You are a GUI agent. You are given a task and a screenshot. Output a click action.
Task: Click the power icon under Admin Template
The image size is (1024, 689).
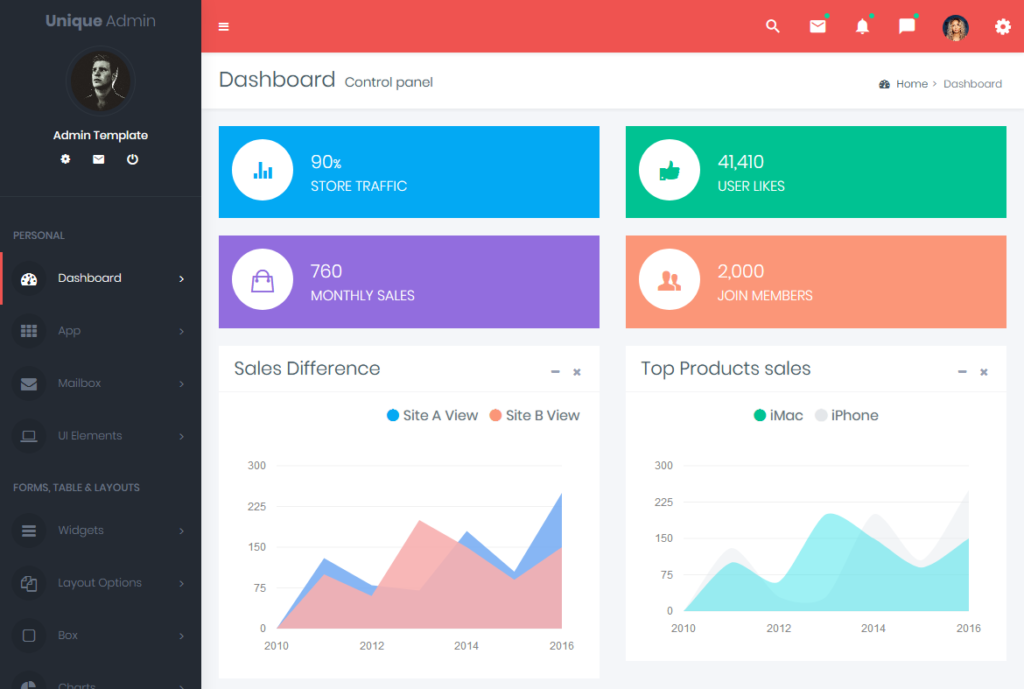click(132, 159)
